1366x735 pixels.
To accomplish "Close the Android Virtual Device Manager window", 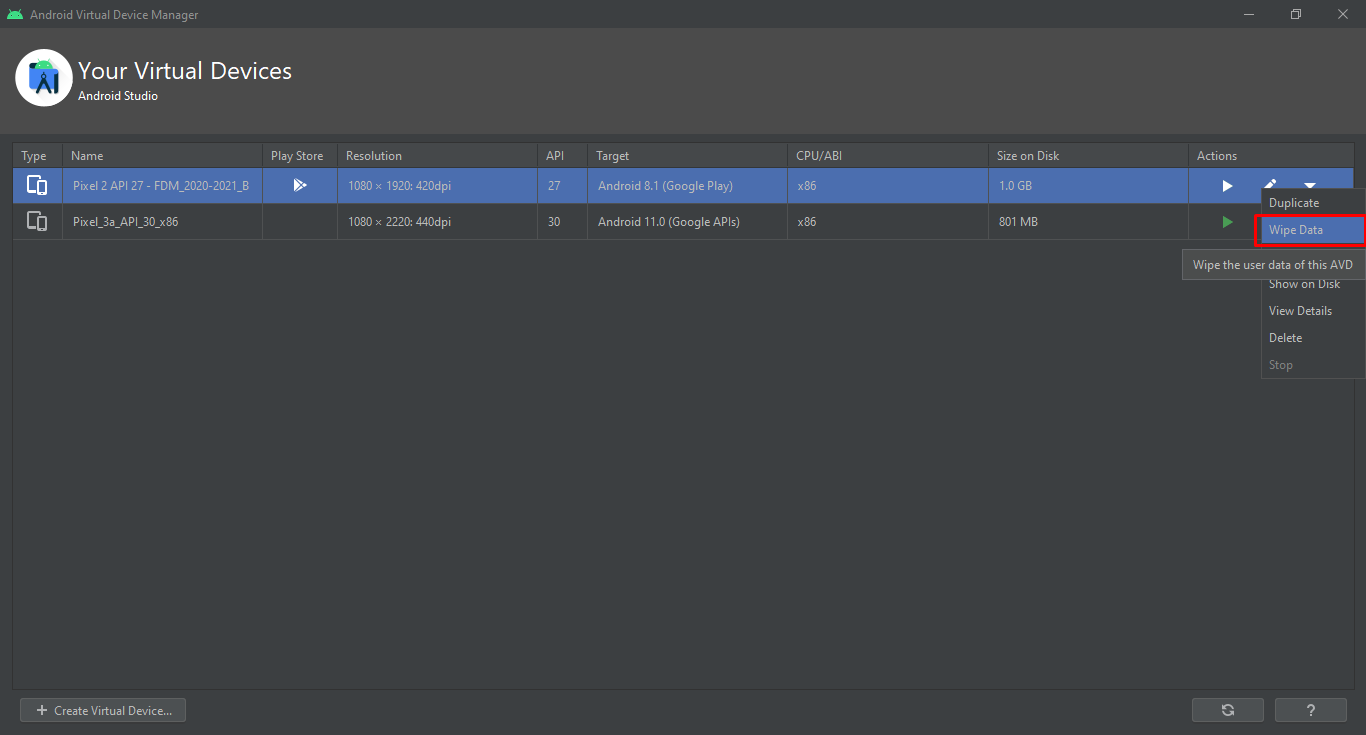I will [x=1343, y=14].
